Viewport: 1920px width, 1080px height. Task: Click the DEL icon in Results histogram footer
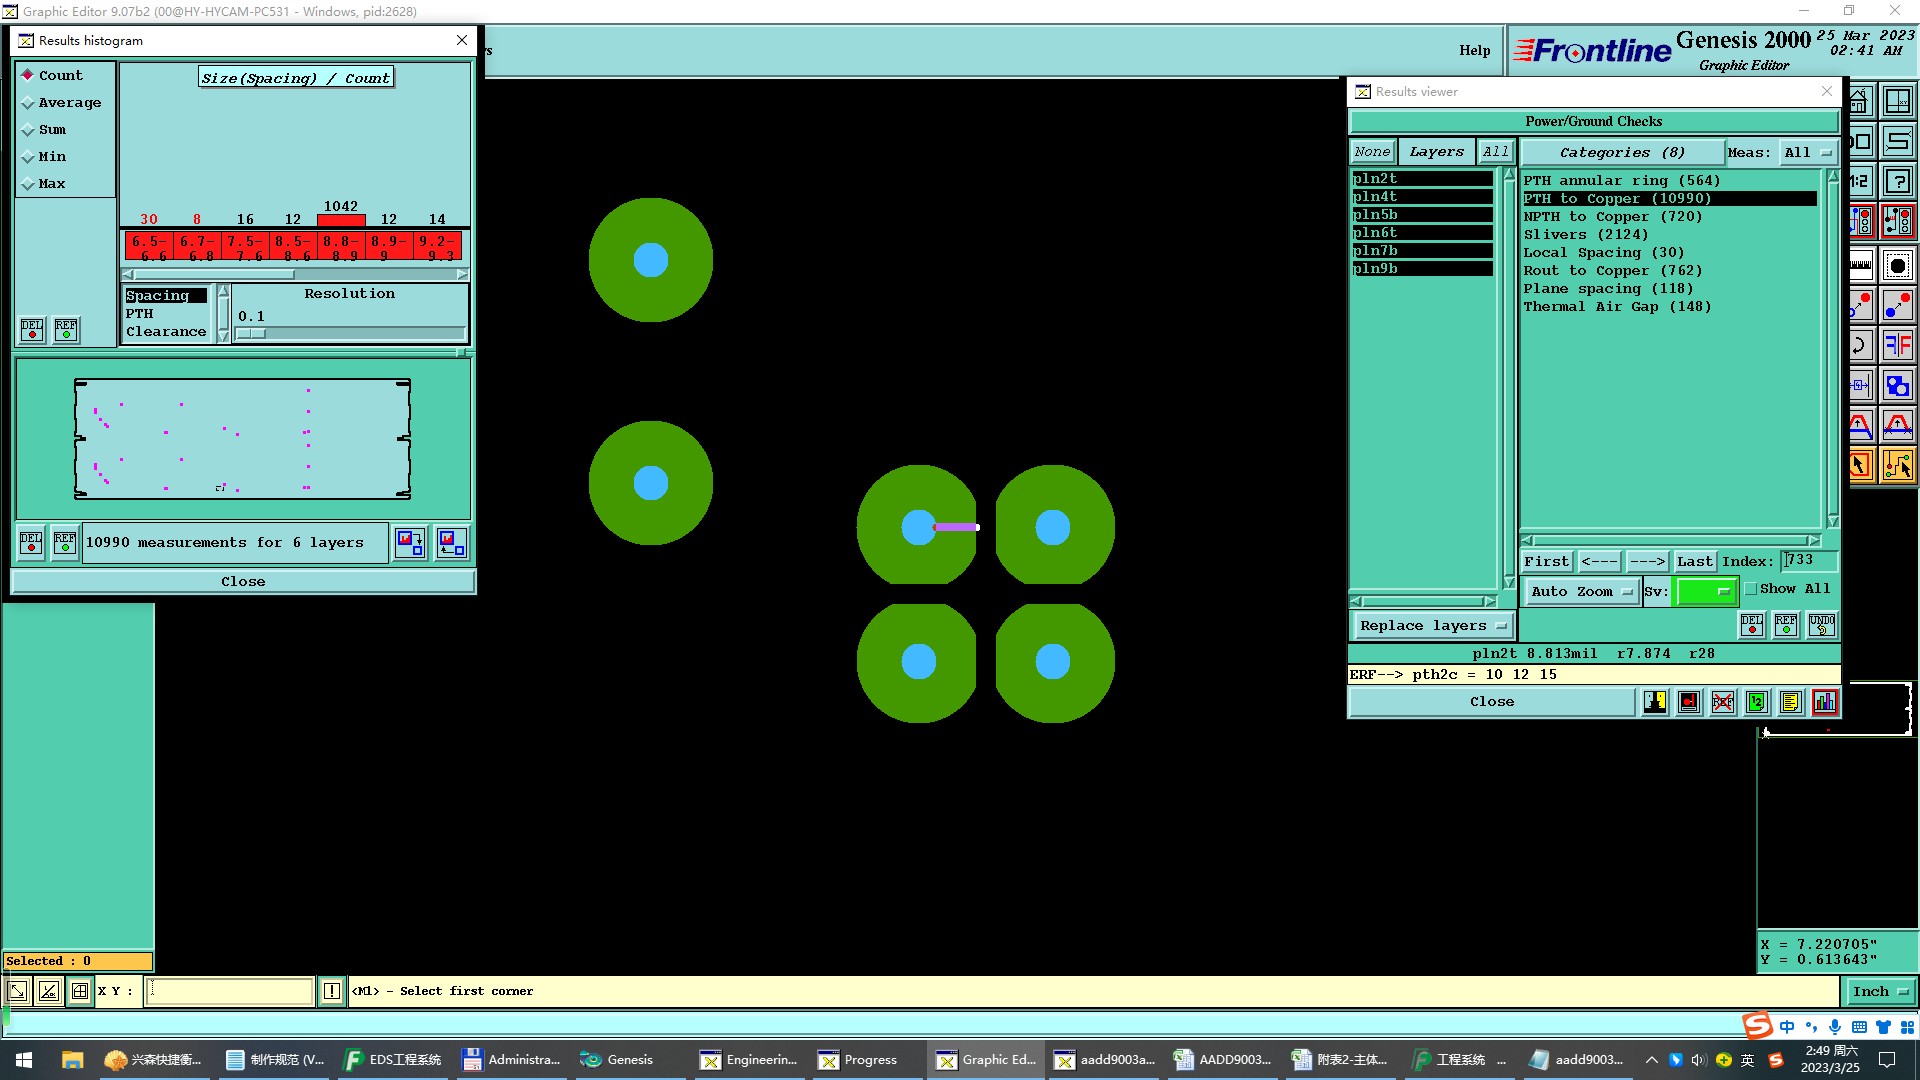click(31, 543)
